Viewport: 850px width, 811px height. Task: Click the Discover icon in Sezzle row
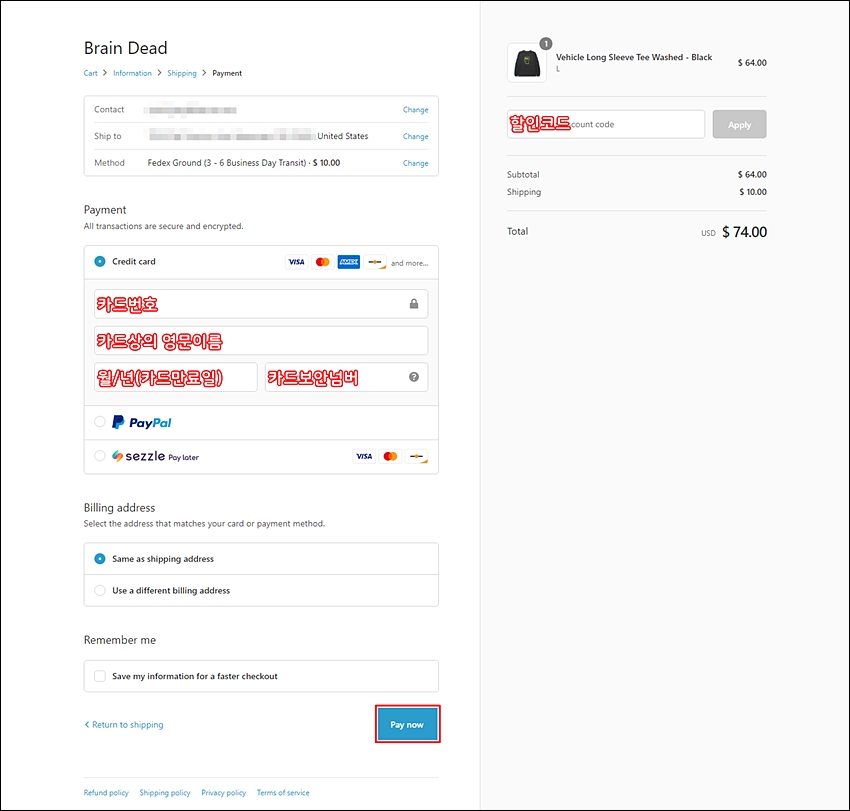[x=417, y=456]
